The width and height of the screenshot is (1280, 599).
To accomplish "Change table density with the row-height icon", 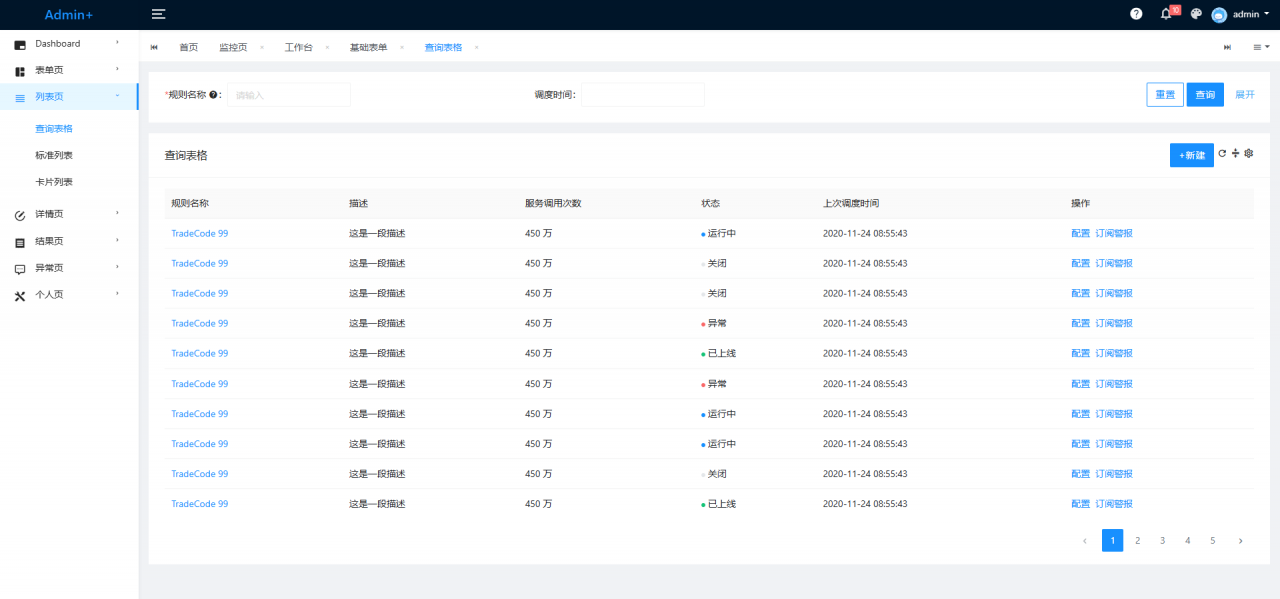I will (1235, 153).
